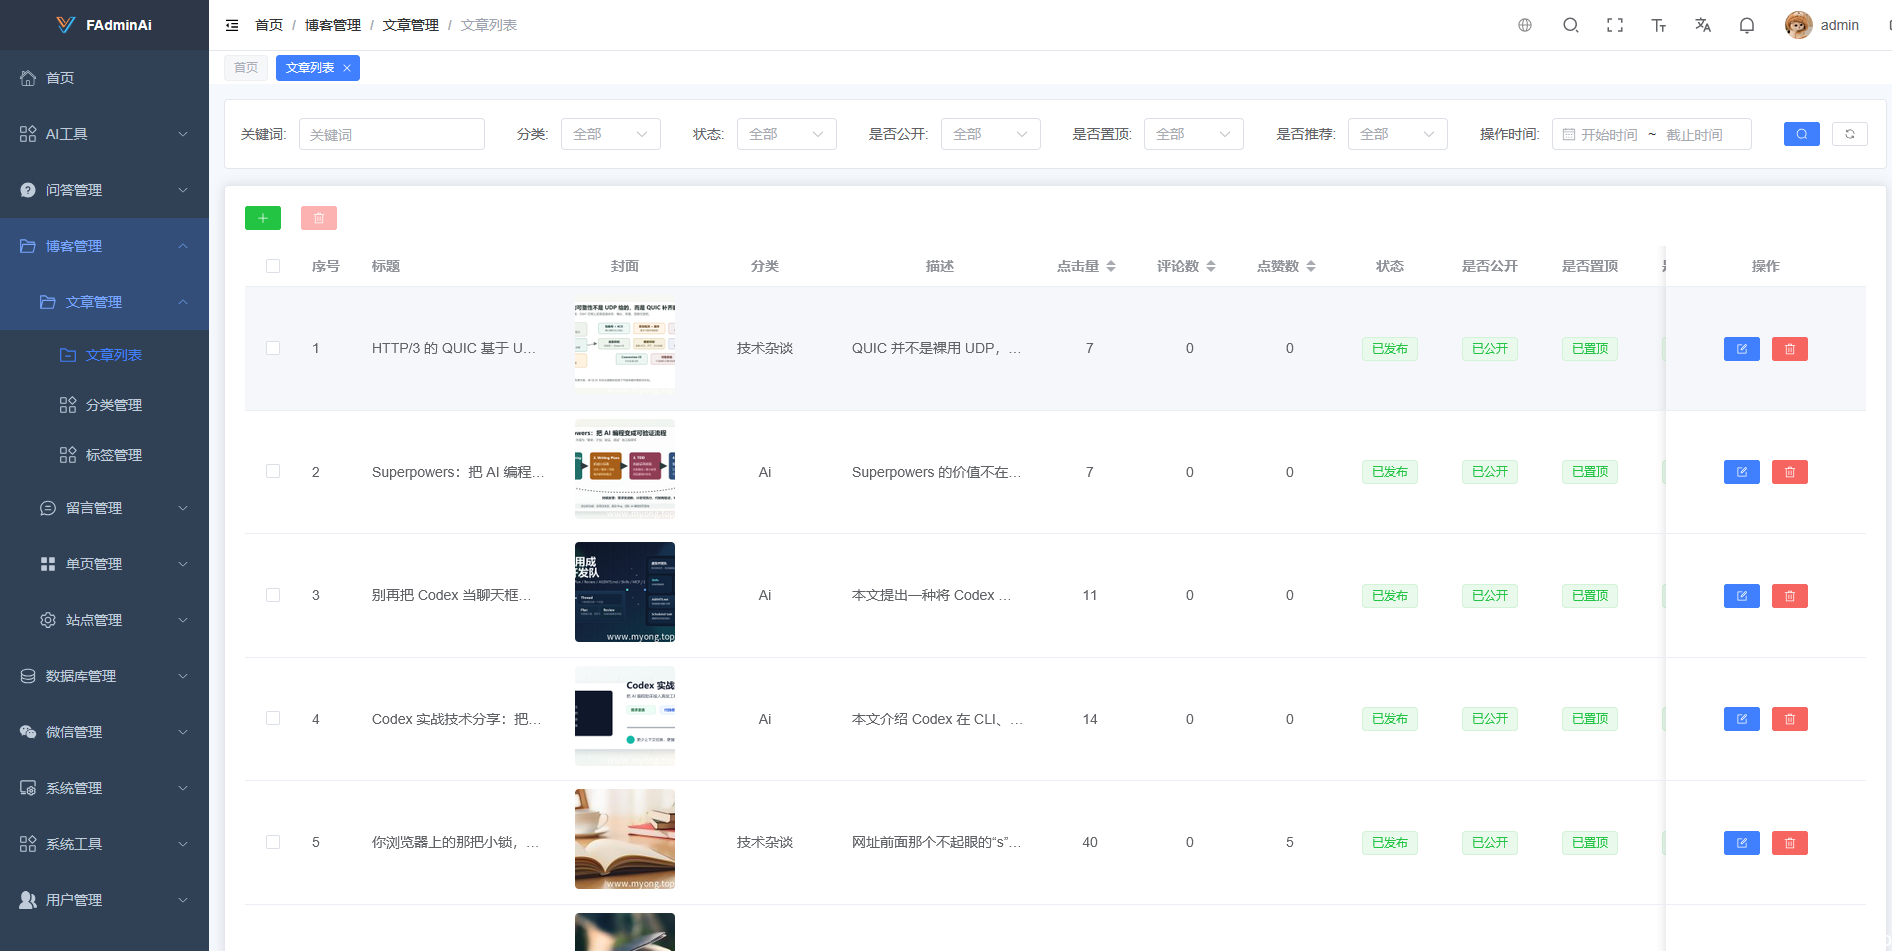The image size is (1892, 951).
Task: Open the 状态 filter dropdown
Action: tap(787, 134)
